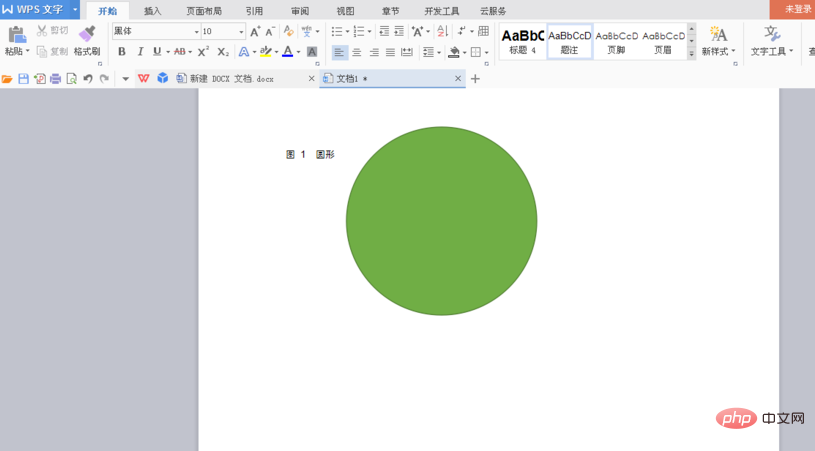
Task: Click the Print icon in quick access toolbar
Action: [x=55, y=78]
